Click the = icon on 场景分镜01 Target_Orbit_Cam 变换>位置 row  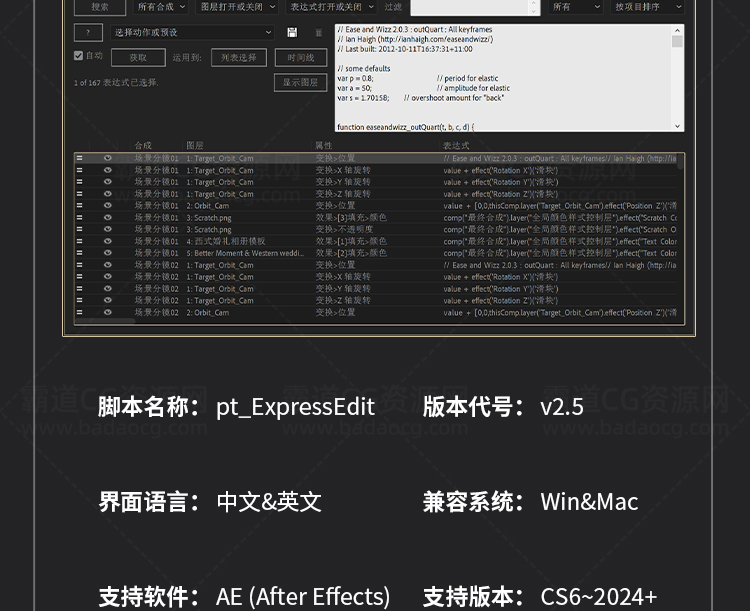coord(79,158)
